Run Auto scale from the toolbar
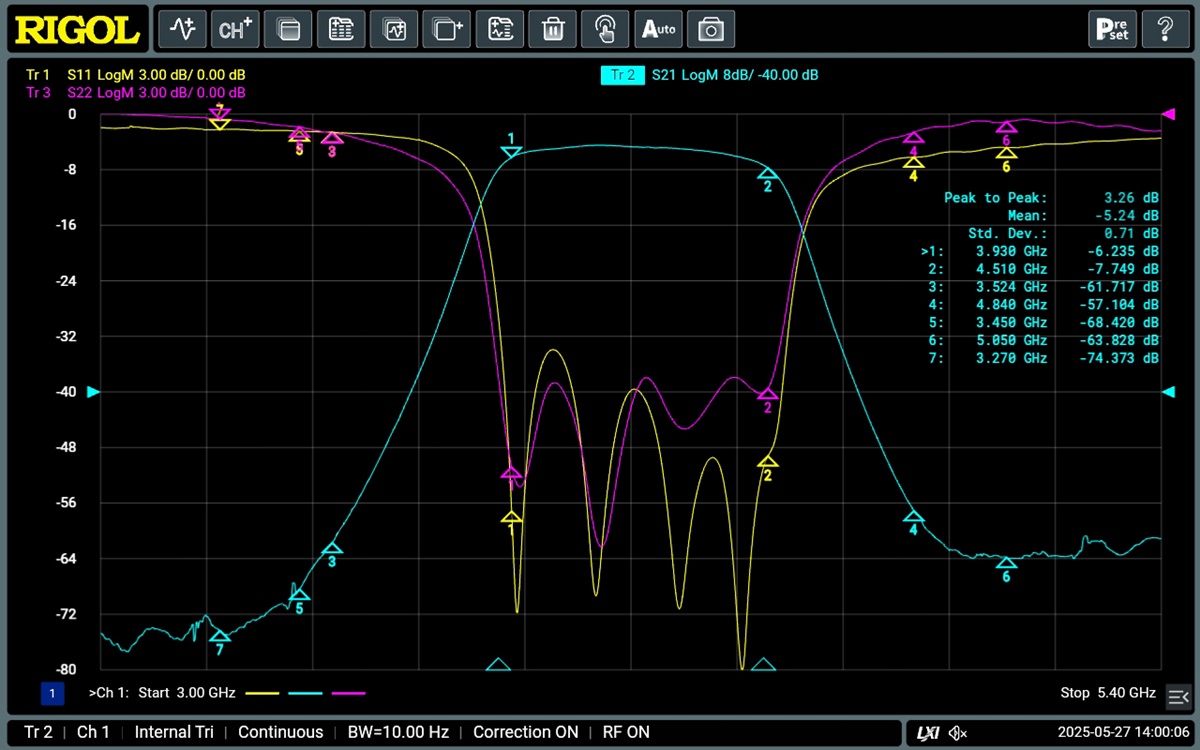Screen dimensions: 1200x750 (x=658, y=29)
